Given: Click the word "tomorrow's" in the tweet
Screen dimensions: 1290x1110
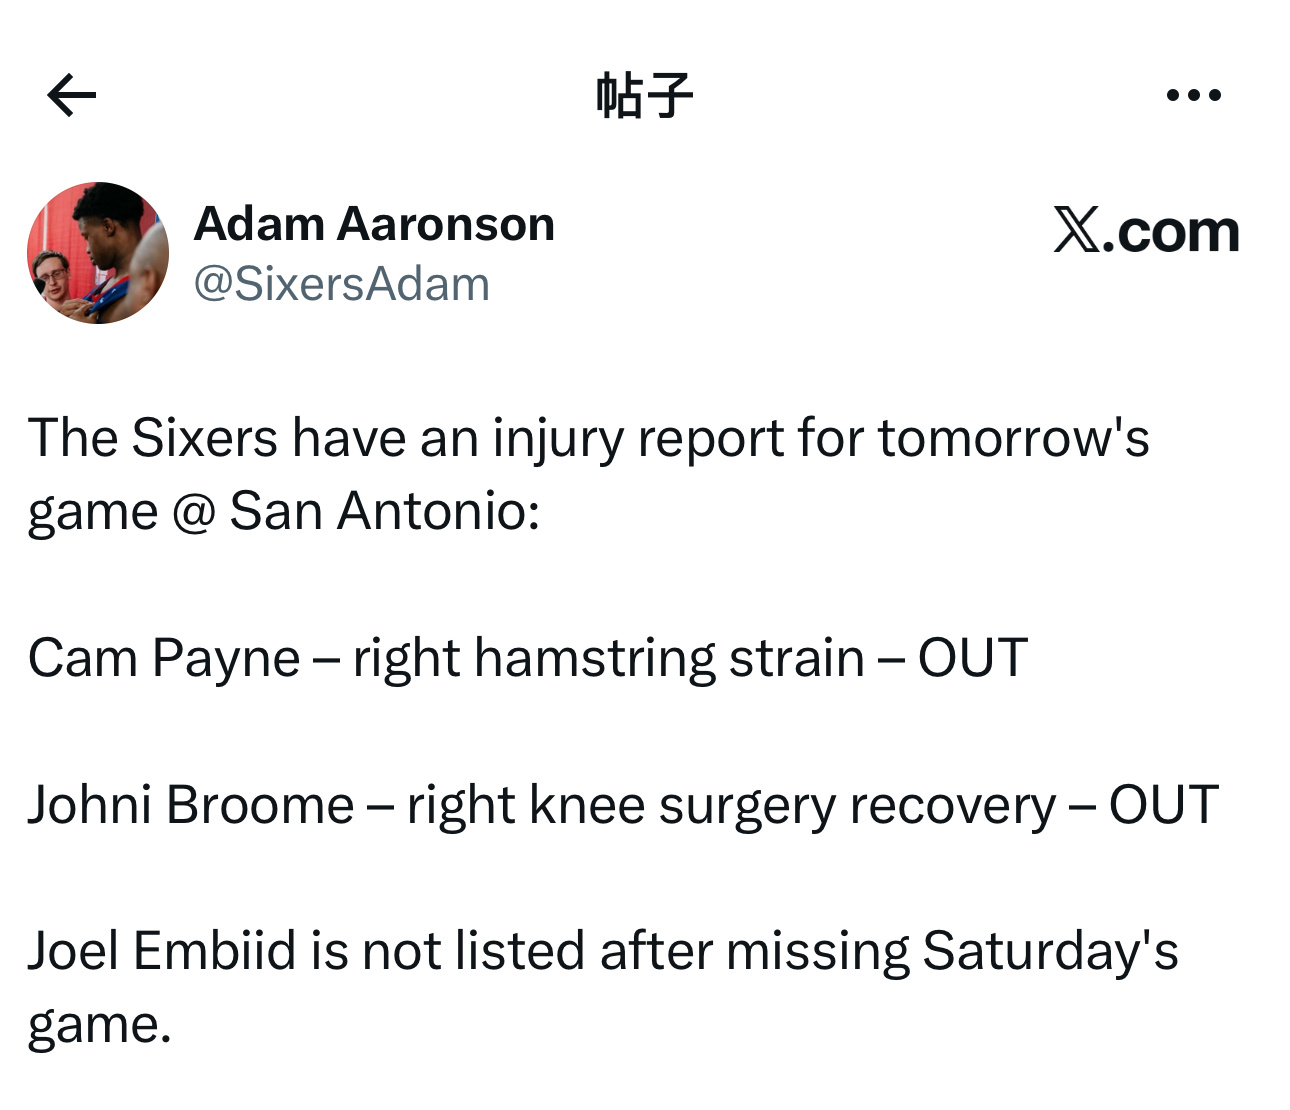Looking at the screenshot, I should point(1013,439).
